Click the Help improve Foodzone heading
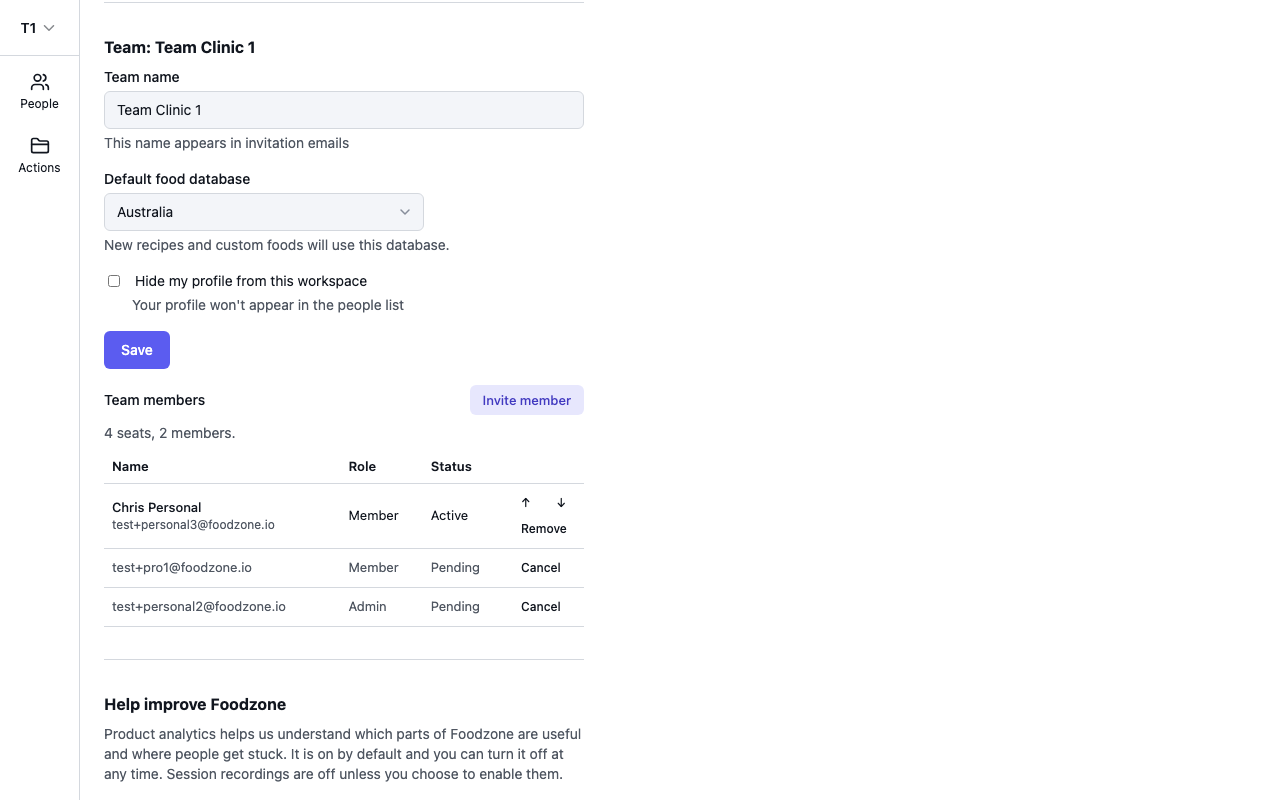 coord(195,704)
